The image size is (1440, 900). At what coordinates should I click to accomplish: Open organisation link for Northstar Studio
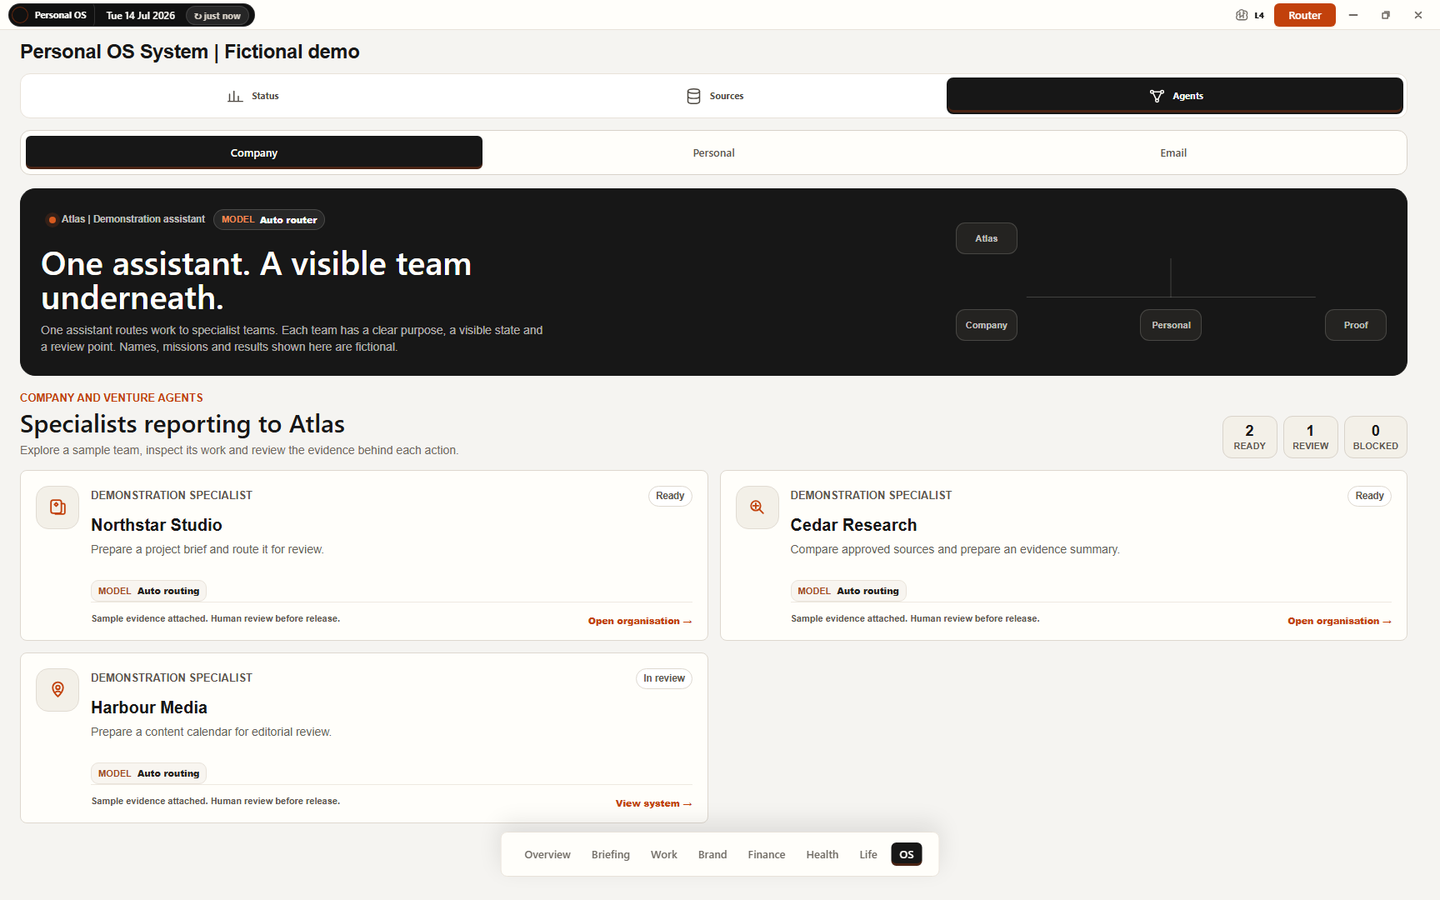pyautogui.click(x=640, y=621)
